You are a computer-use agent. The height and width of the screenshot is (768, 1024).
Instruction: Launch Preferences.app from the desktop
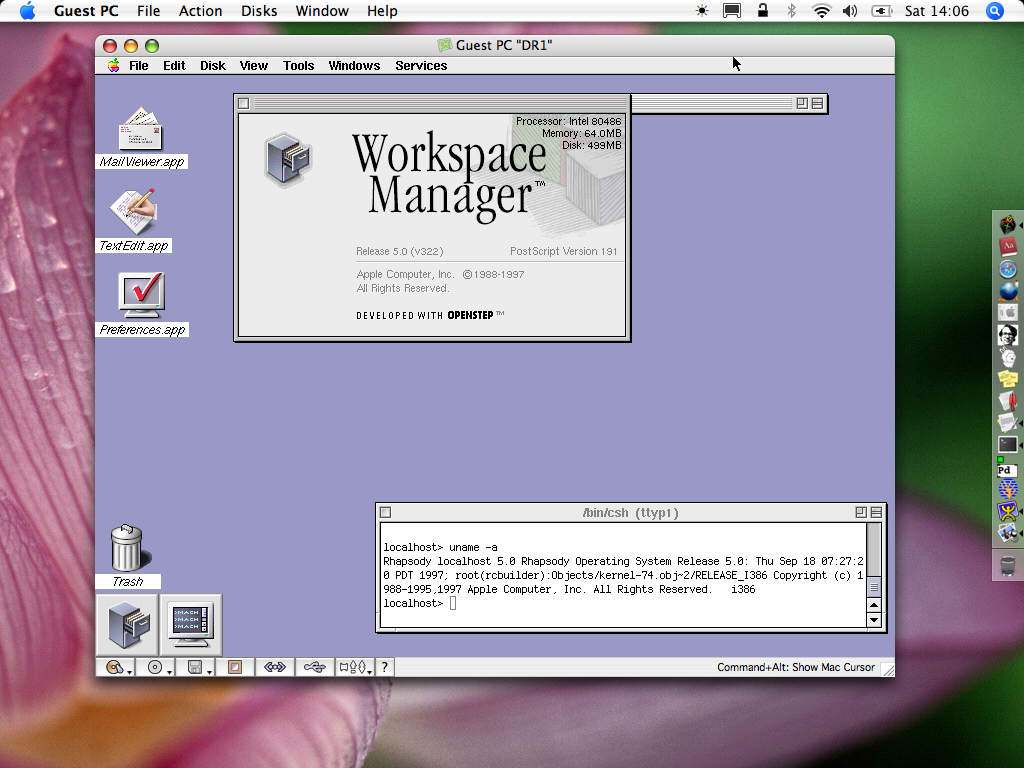point(141,295)
